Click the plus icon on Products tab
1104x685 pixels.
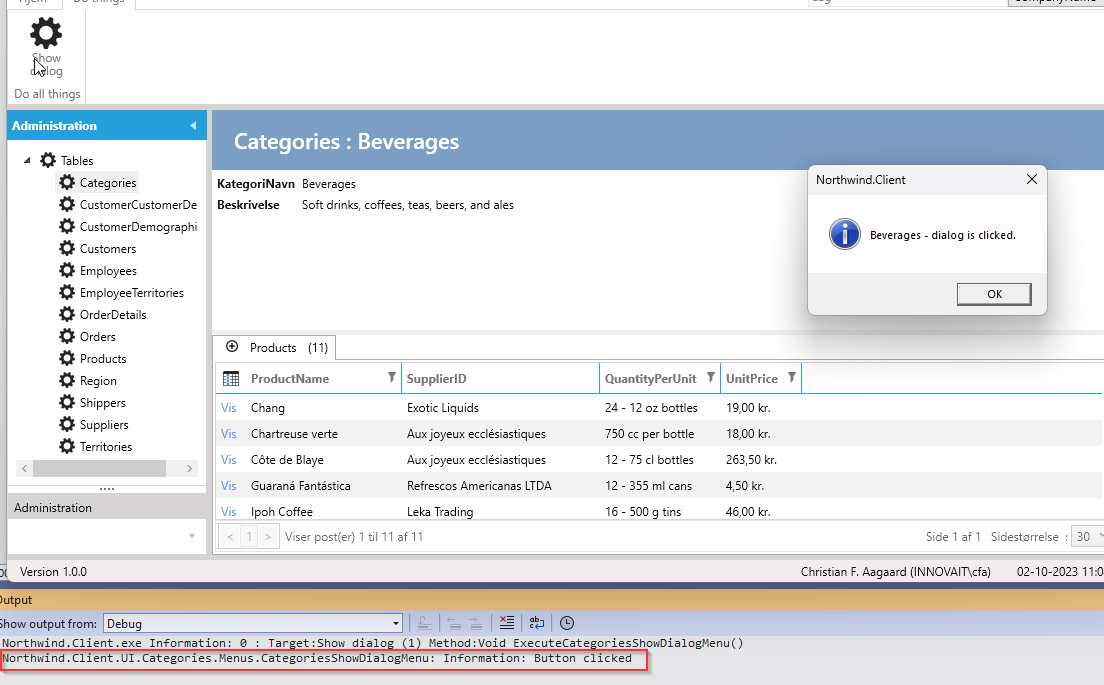pyautogui.click(x=232, y=346)
